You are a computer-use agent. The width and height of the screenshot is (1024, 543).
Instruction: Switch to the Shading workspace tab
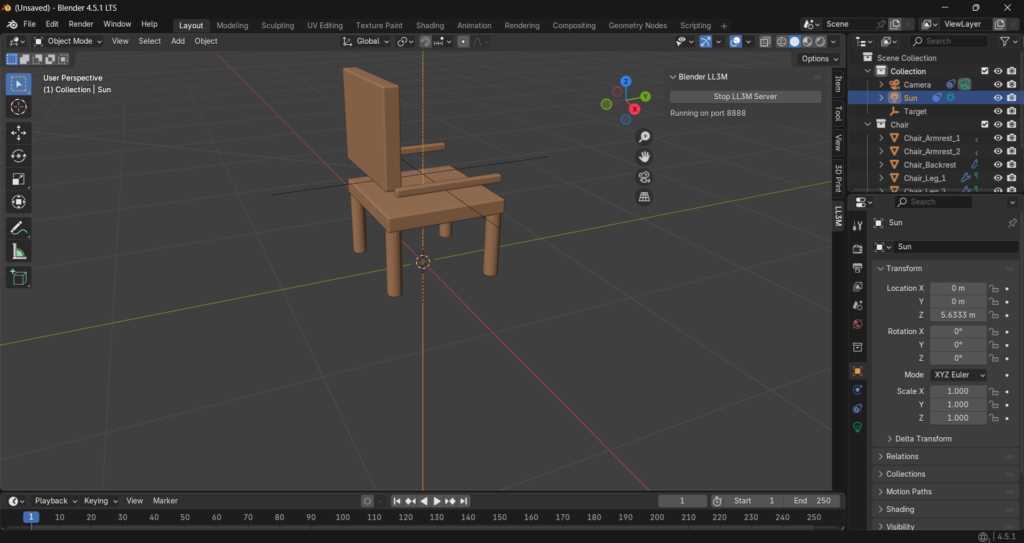tap(430, 25)
